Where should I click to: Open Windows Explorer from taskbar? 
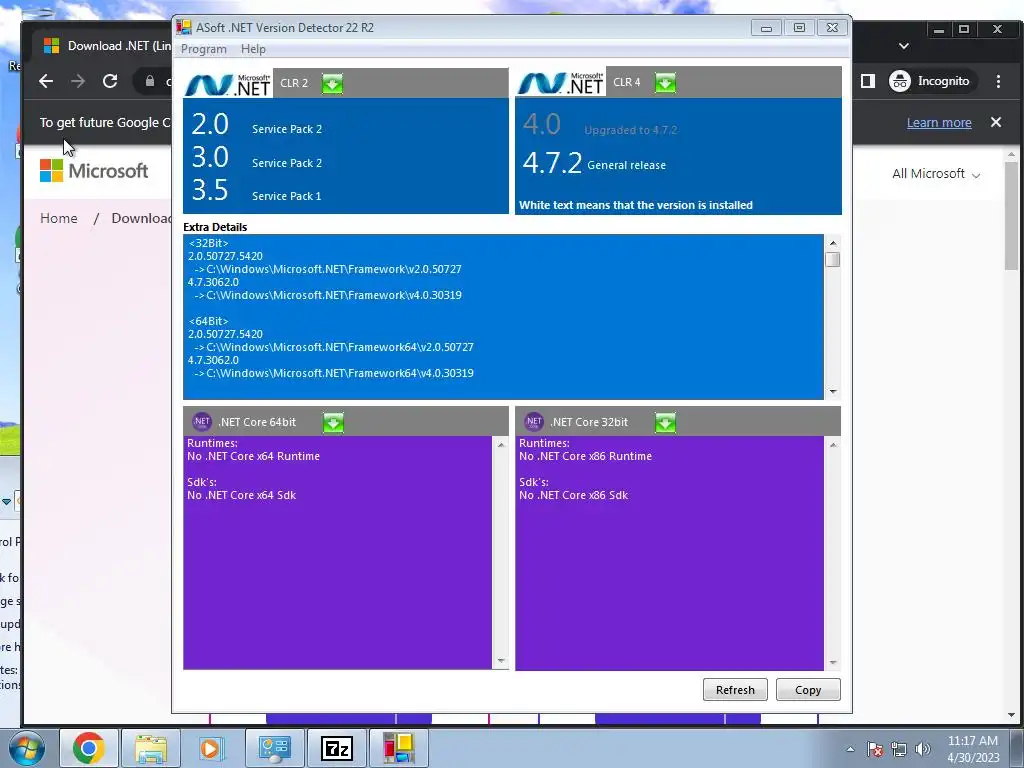(x=151, y=748)
